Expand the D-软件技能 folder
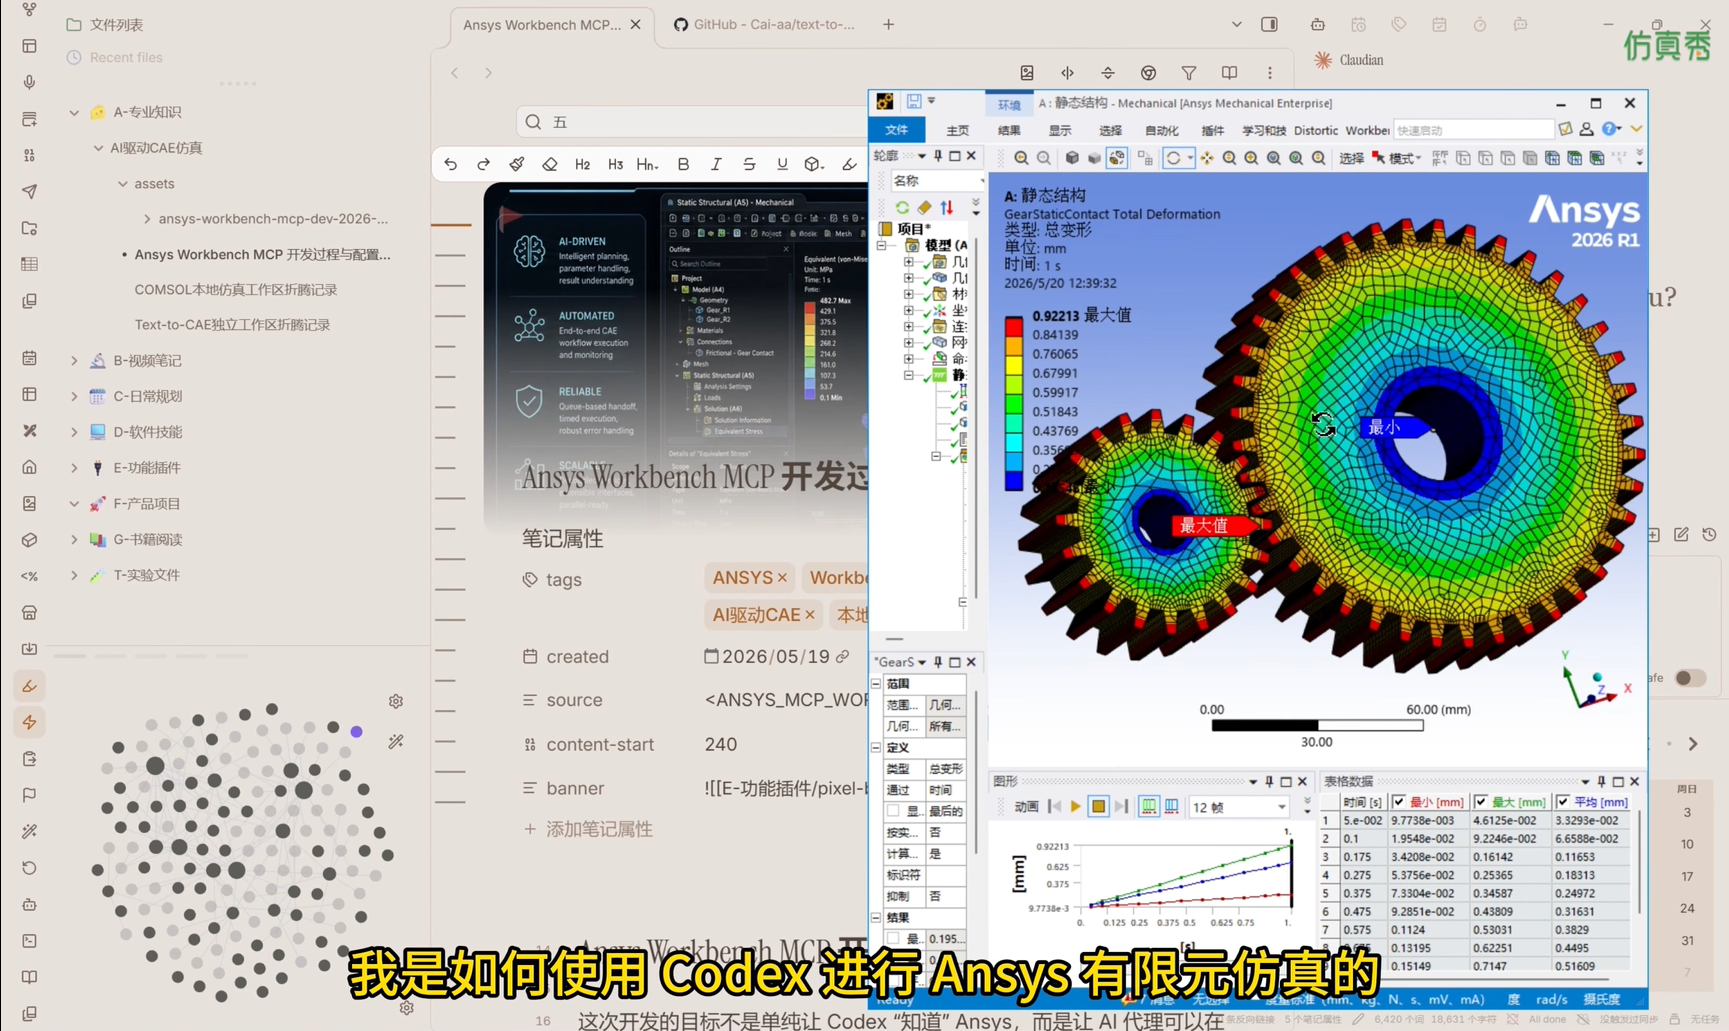 [74, 432]
